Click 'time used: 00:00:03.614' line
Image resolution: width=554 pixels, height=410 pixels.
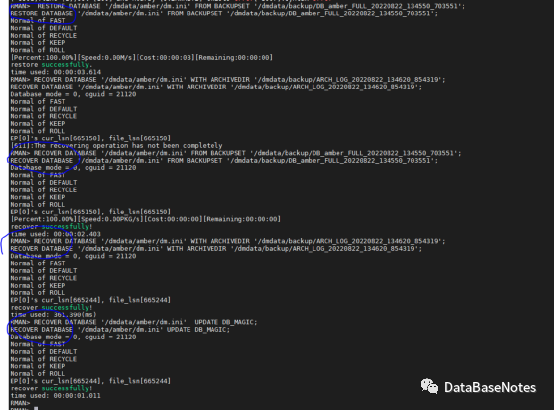(x=55, y=72)
